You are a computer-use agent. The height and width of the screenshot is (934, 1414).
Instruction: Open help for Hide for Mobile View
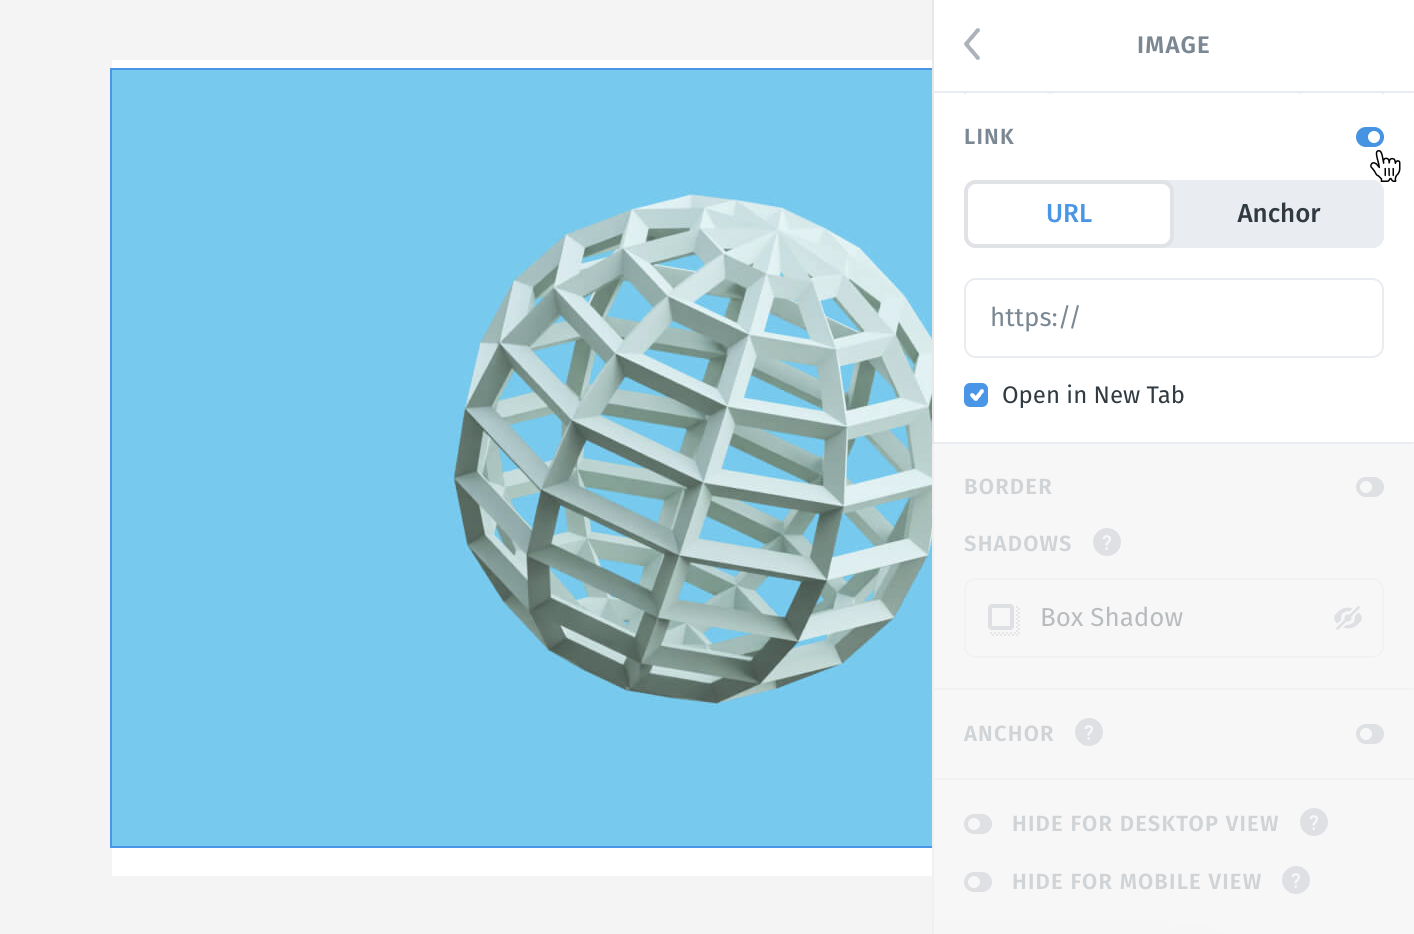pyautogui.click(x=1295, y=880)
